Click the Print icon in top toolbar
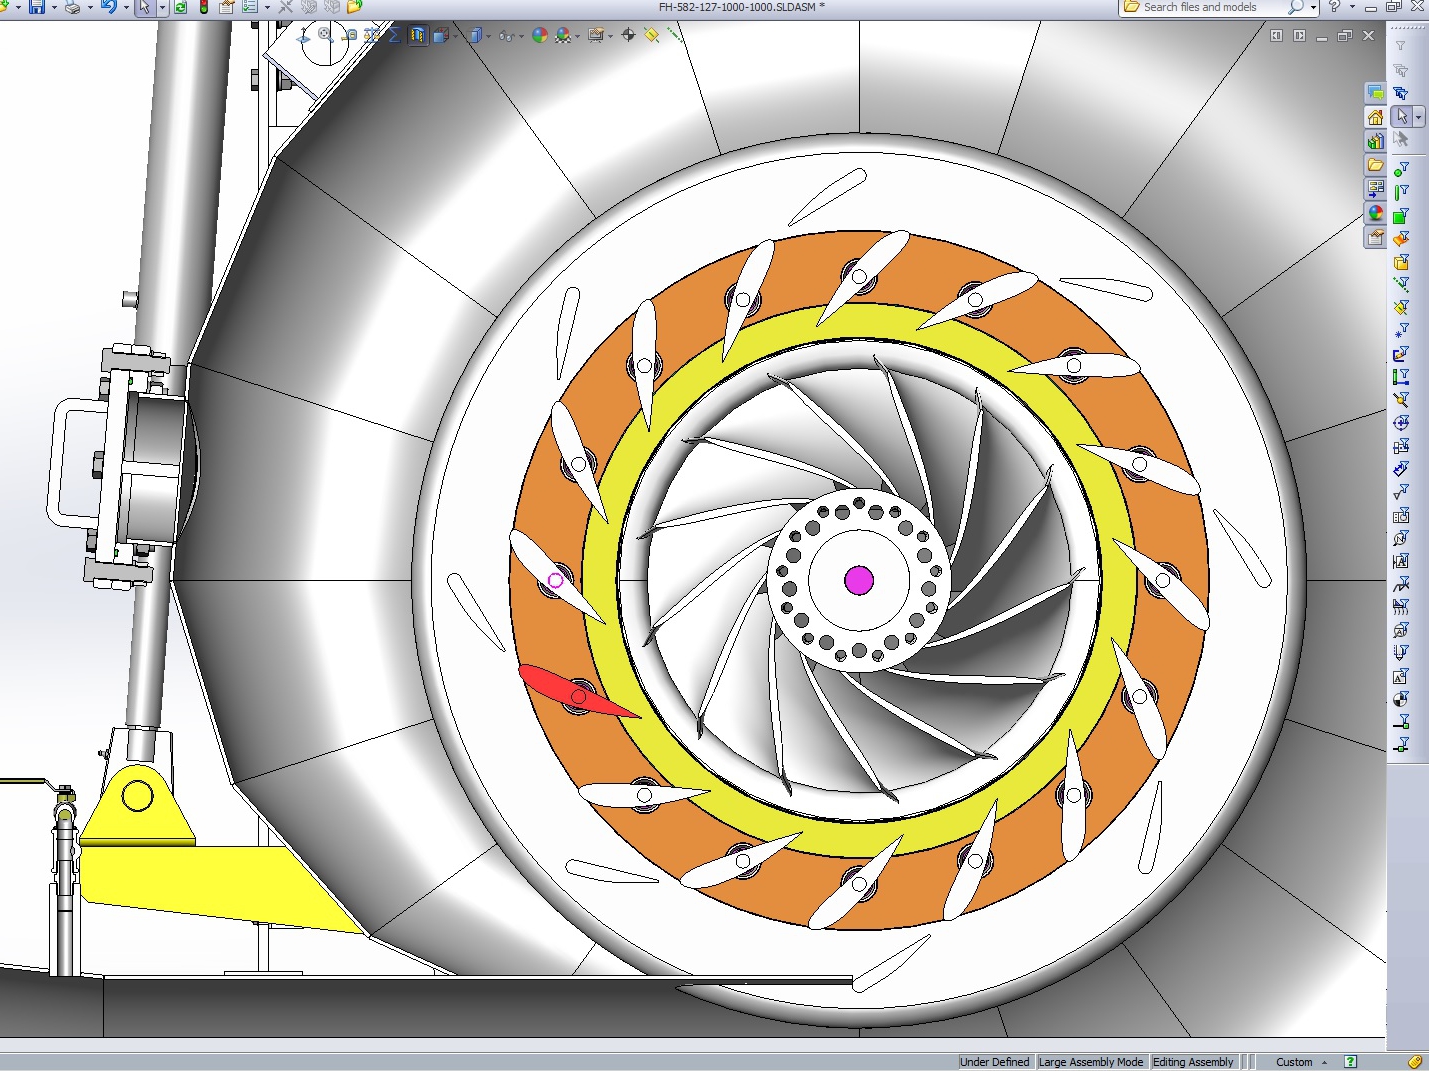Viewport: 1429px width, 1071px height. pos(72,7)
